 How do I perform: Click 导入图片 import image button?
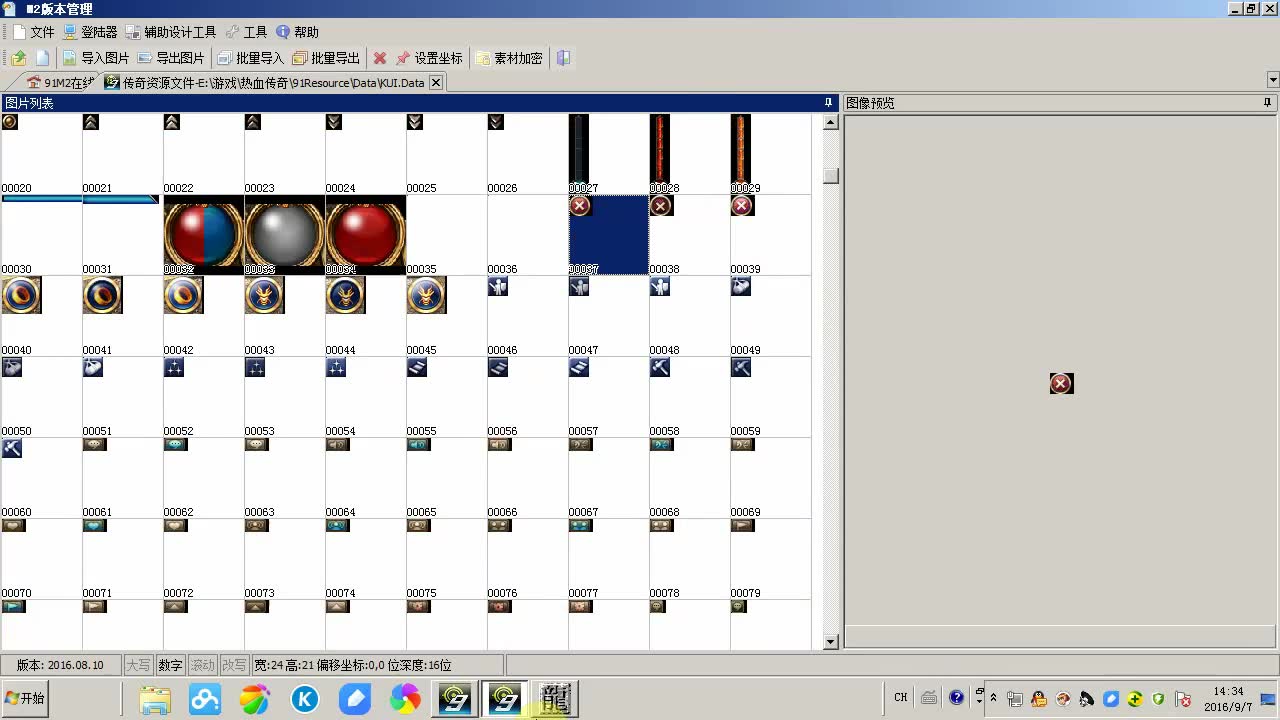(x=96, y=58)
